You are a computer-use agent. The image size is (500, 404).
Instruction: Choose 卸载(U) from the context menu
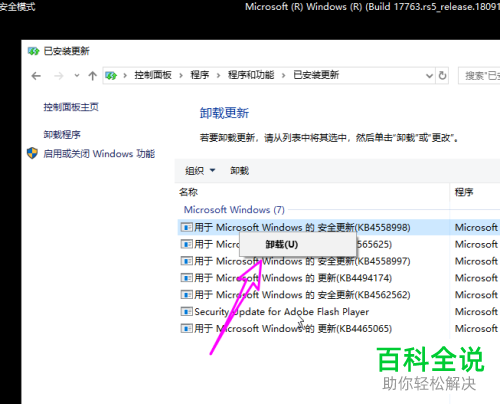298,244
